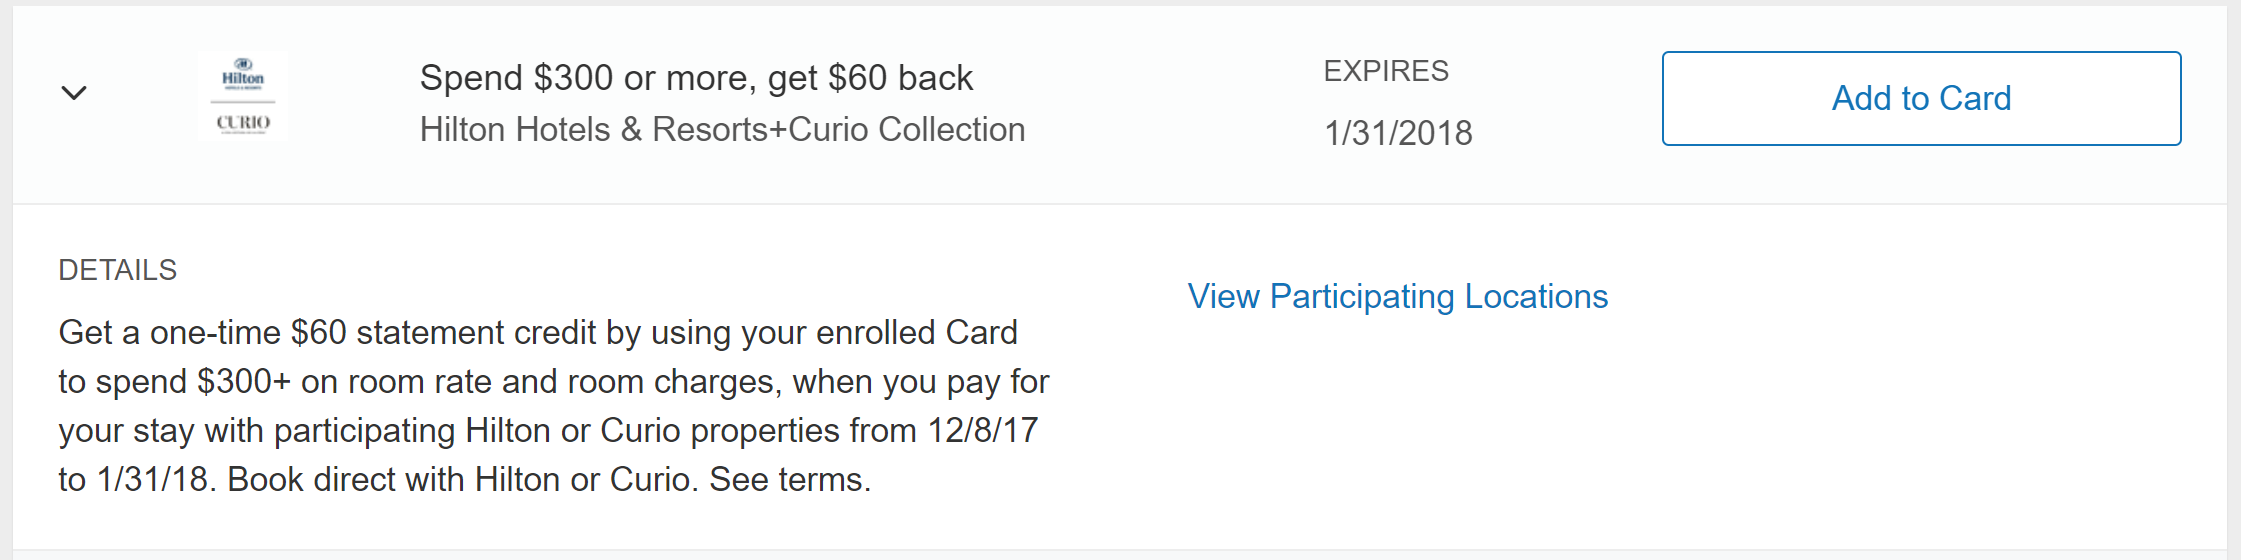Click Hilton Hotels & Resorts+Curio Collection merchant name
The height and width of the screenshot is (560, 2241).
coord(722,130)
